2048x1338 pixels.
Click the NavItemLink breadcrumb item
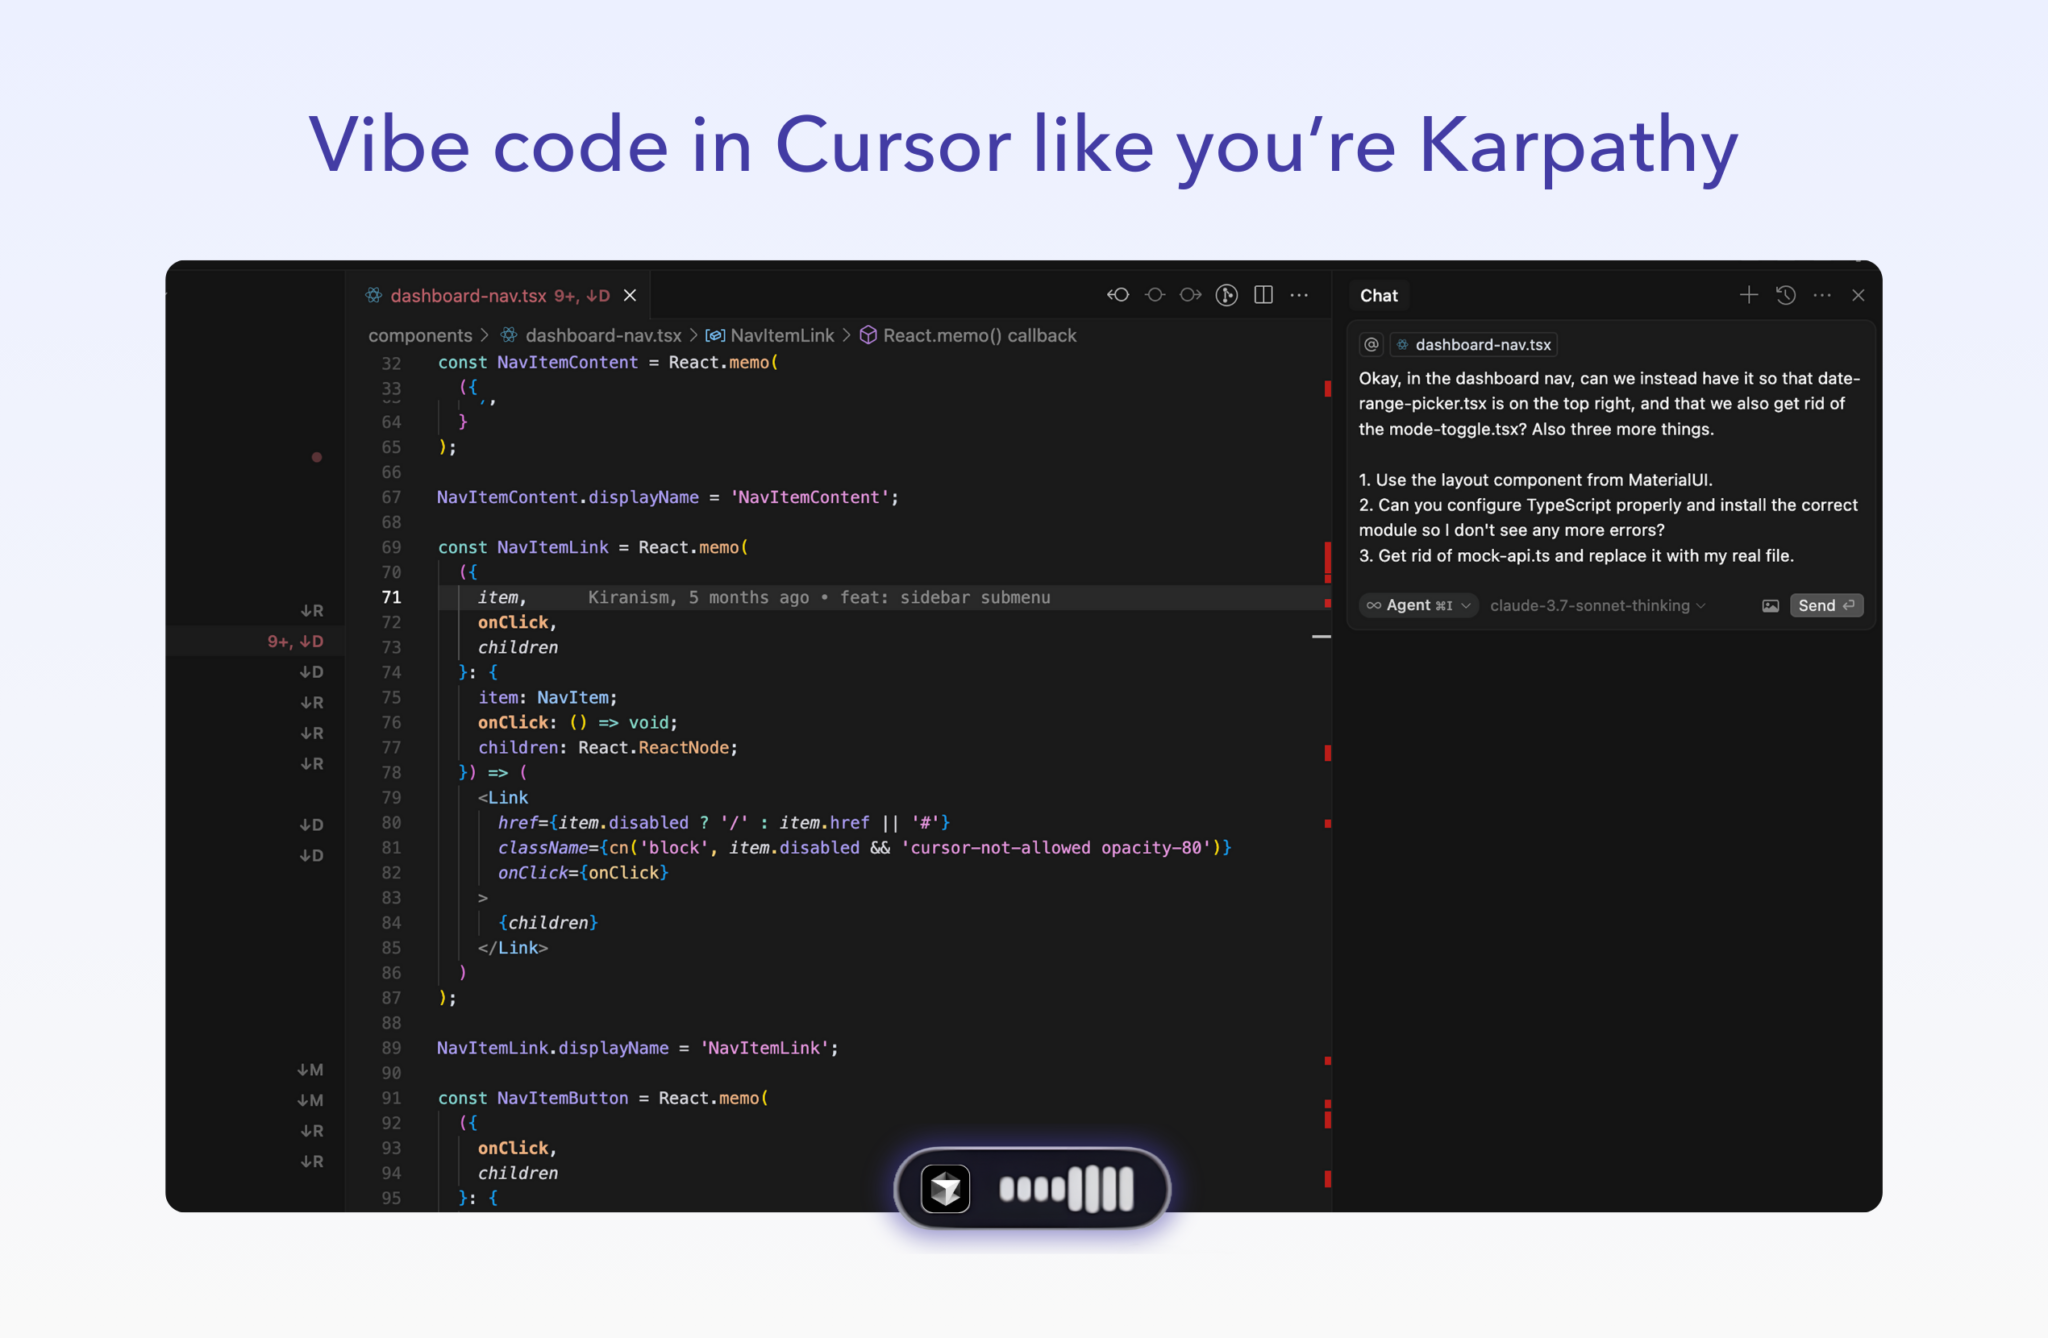(x=781, y=336)
